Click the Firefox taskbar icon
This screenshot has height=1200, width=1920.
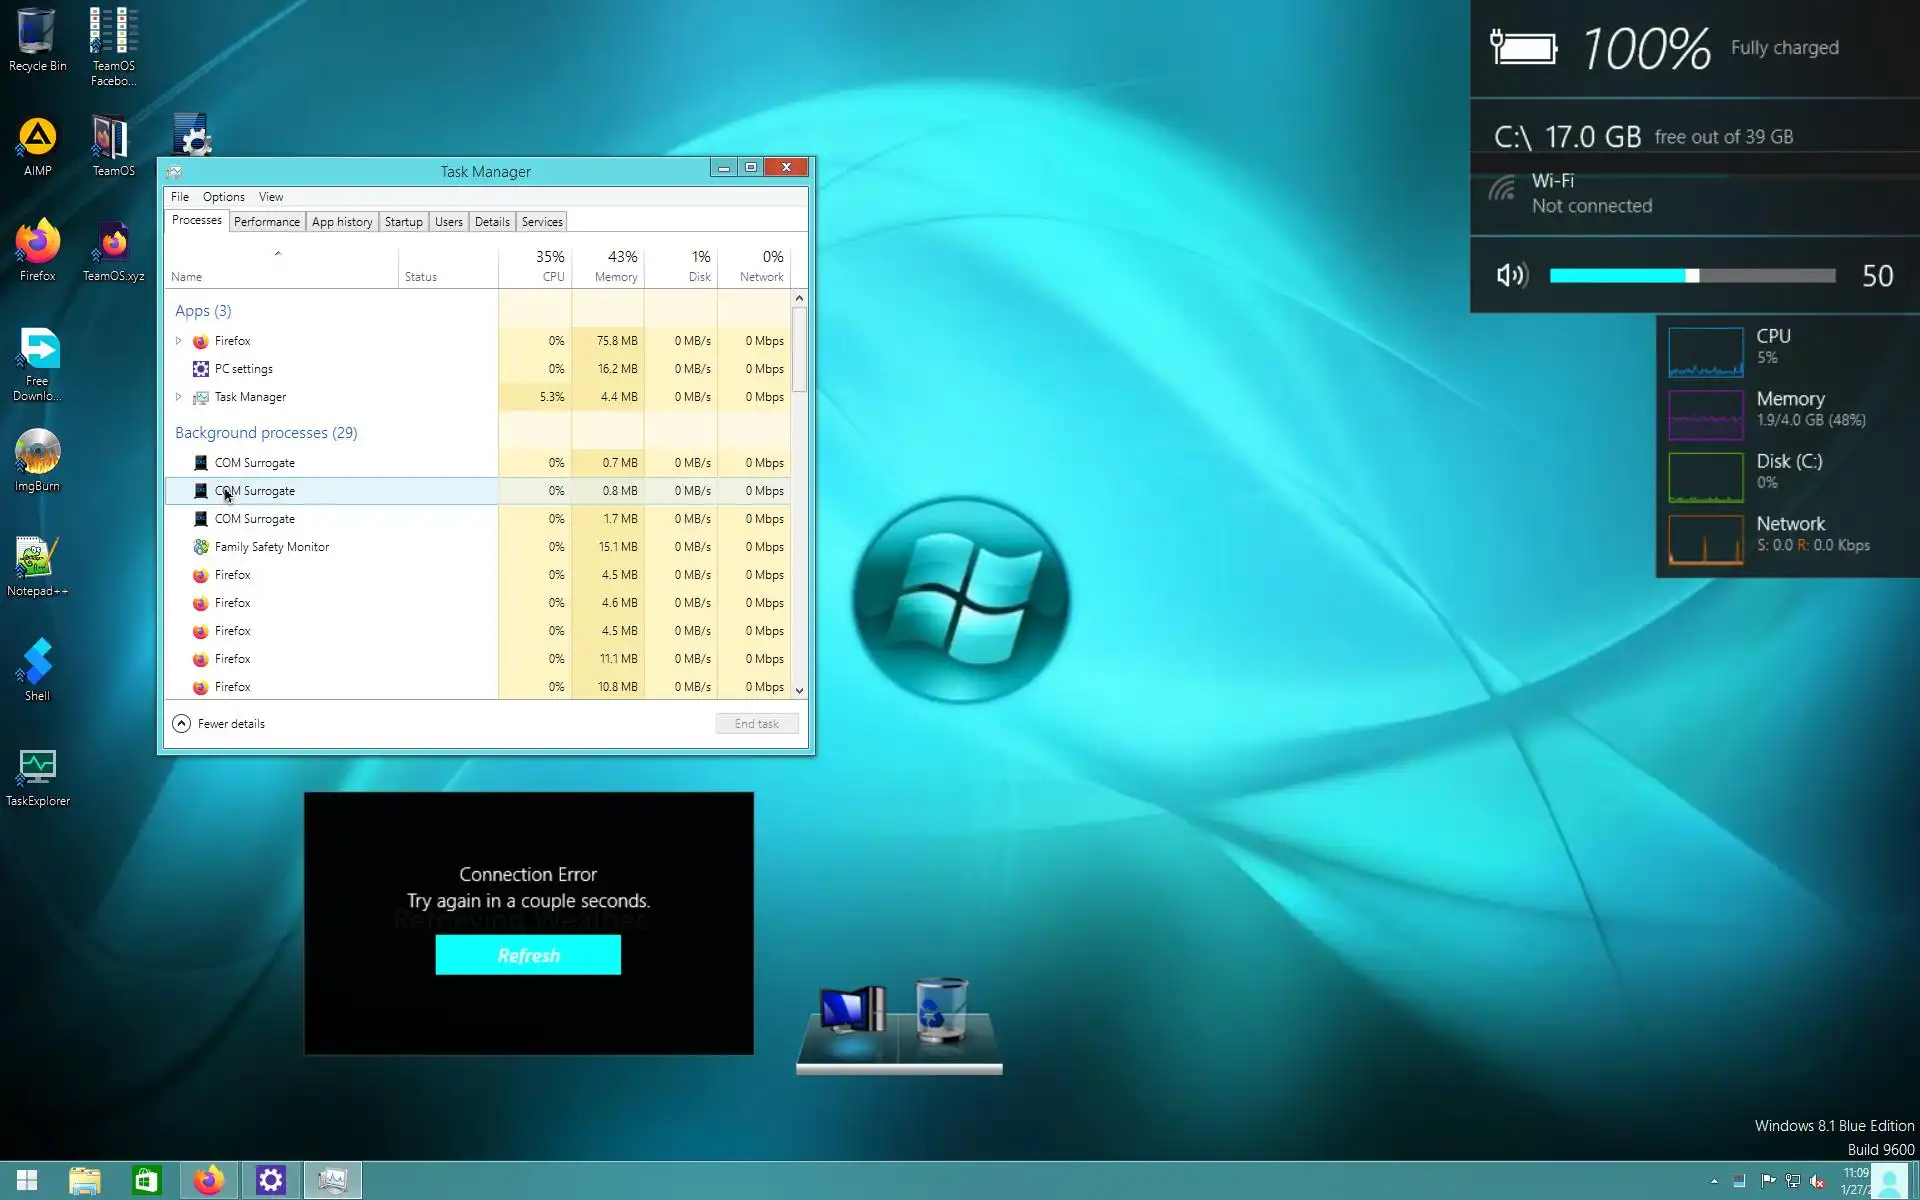pyautogui.click(x=209, y=1180)
